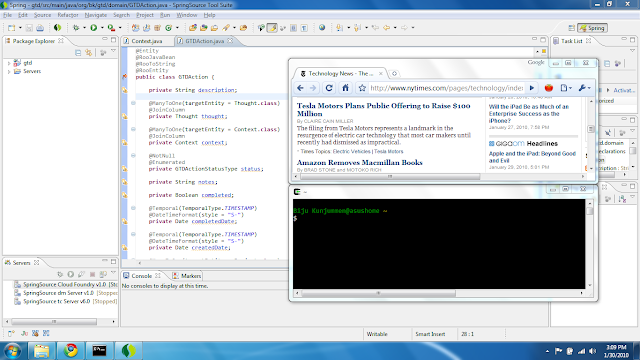The width and height of the screenshot is (640, 360).
Task: Open Chrome from the Windows taskbar
Action: (x=71, y=350)
